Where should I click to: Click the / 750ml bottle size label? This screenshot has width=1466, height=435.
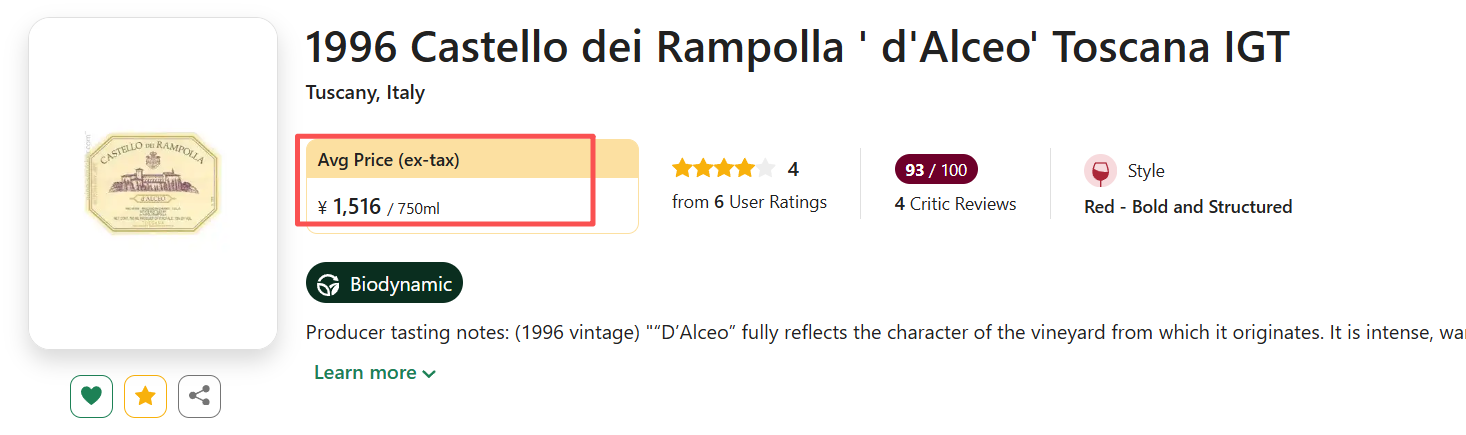413,209
